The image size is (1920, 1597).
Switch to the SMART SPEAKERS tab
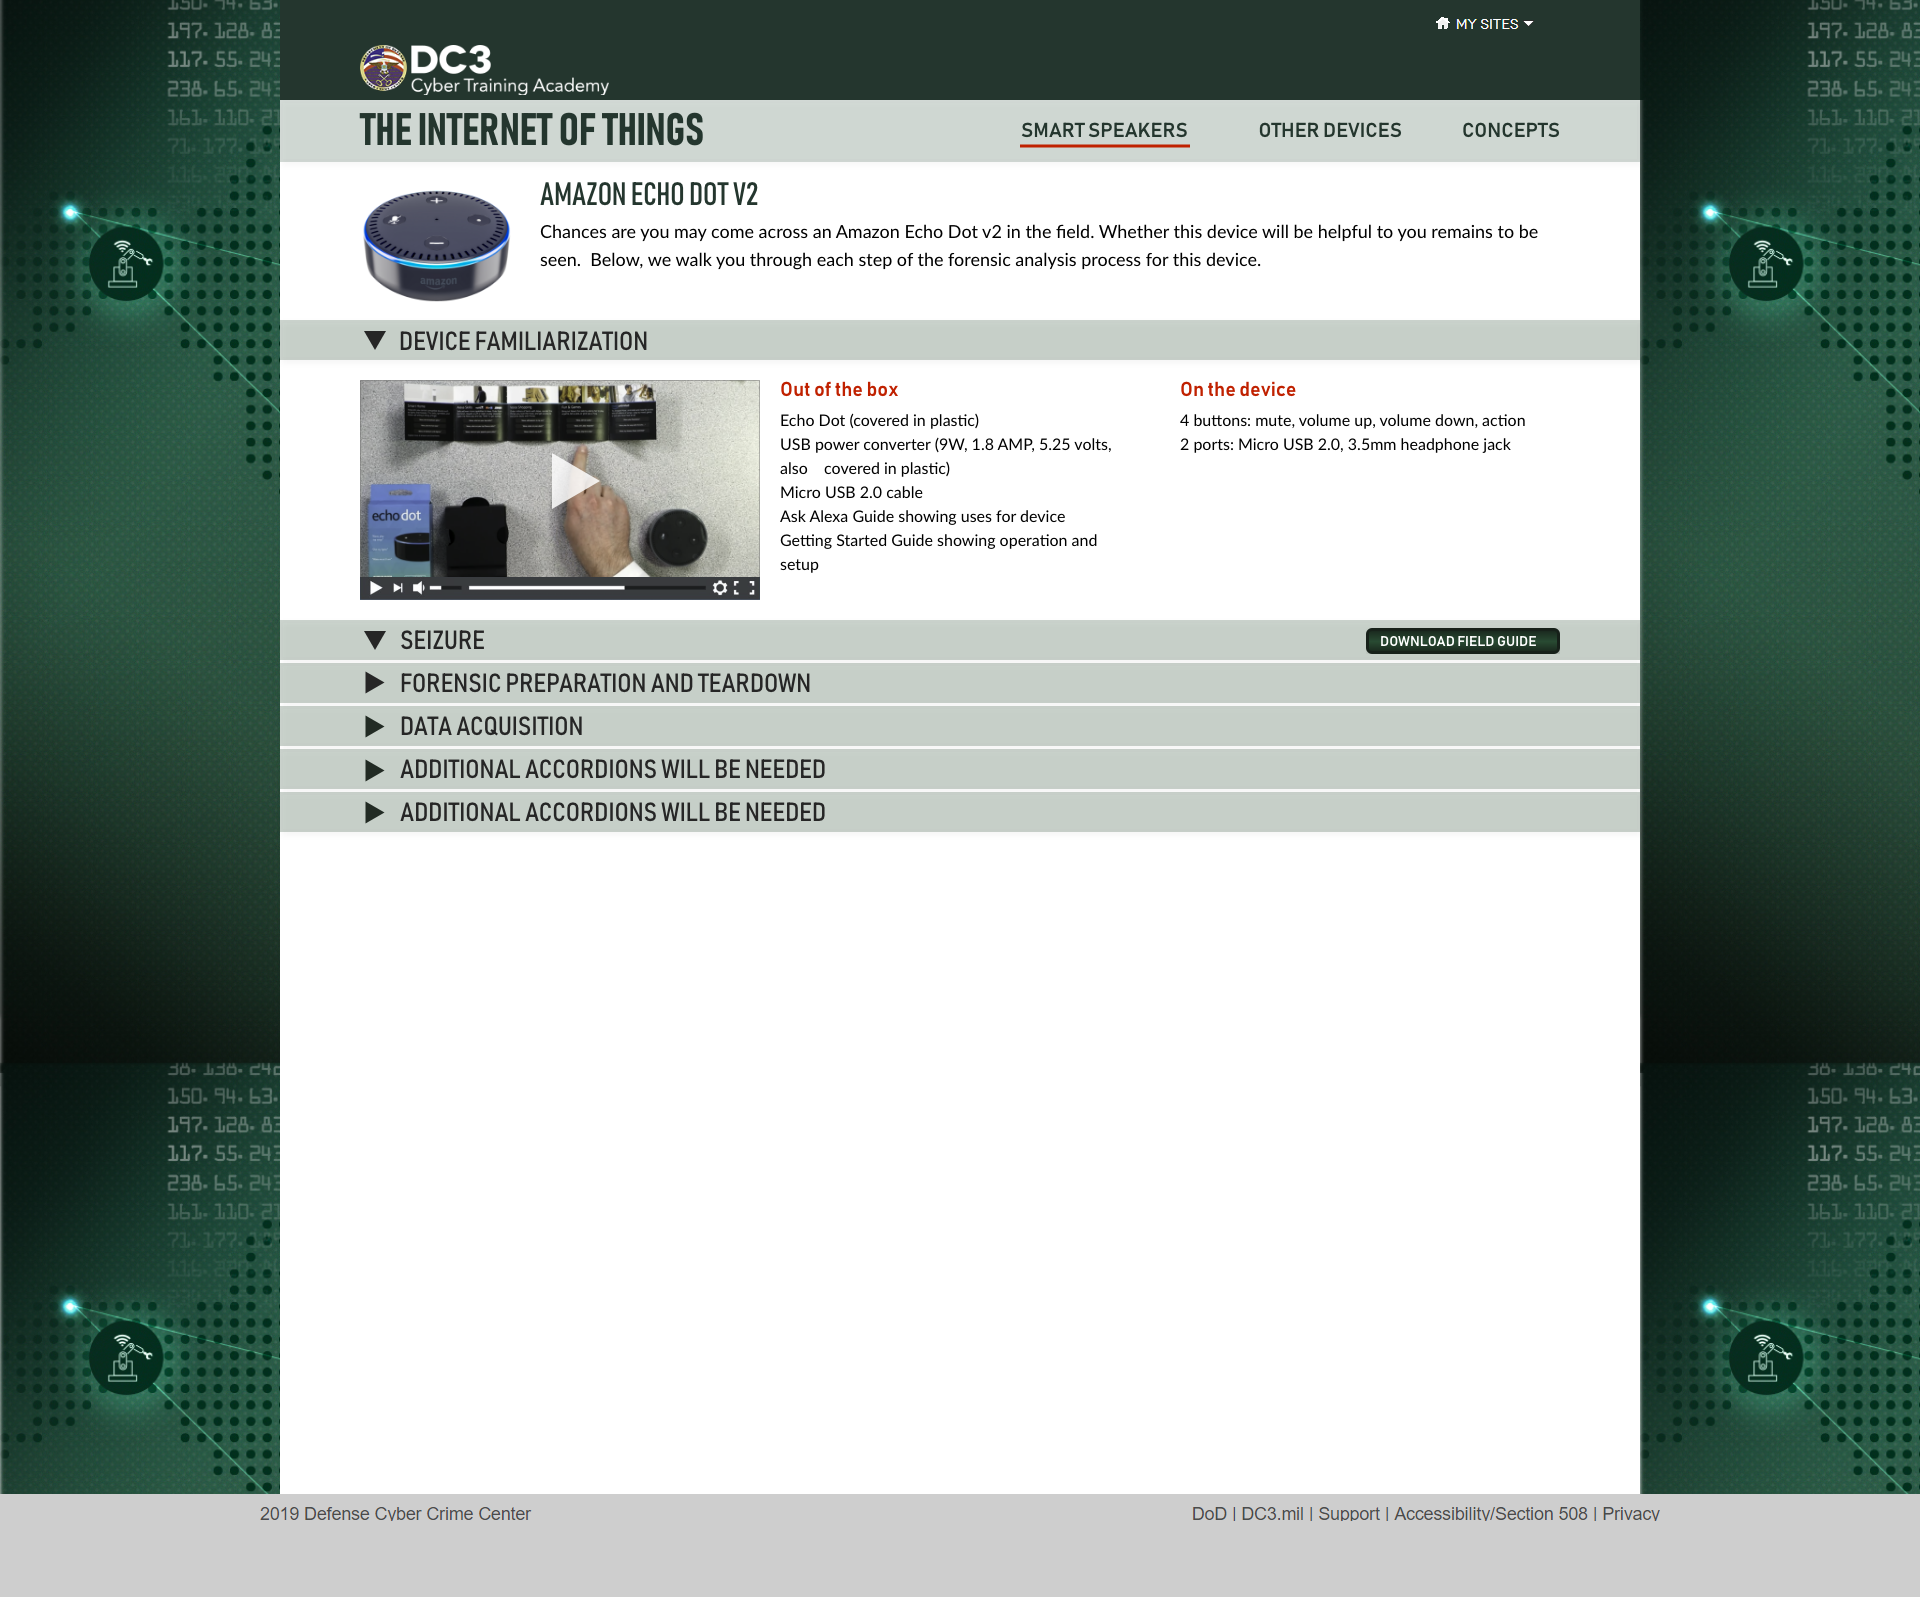click(1104, 131)
